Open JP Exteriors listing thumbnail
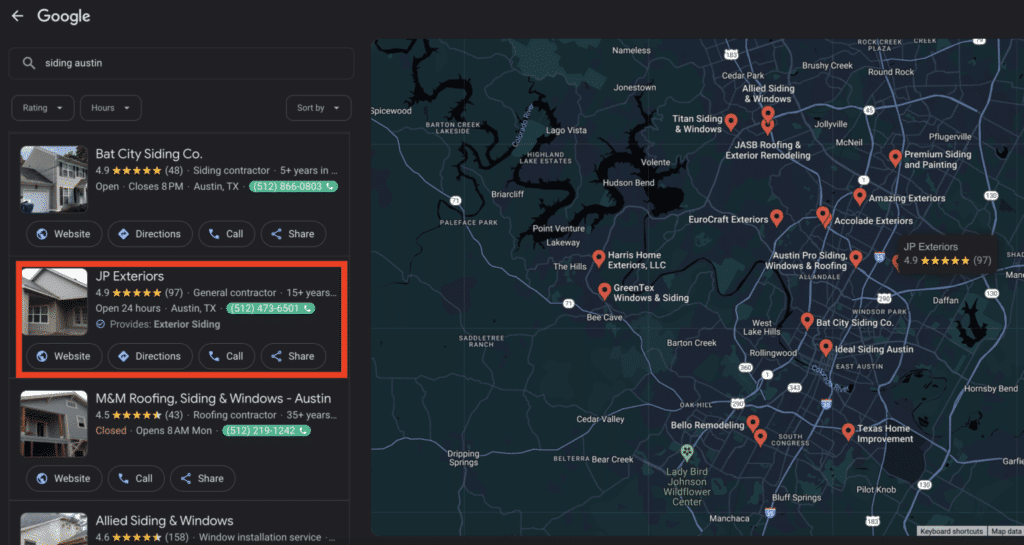This screenshot has width=1024, height=545. (54, 302)
